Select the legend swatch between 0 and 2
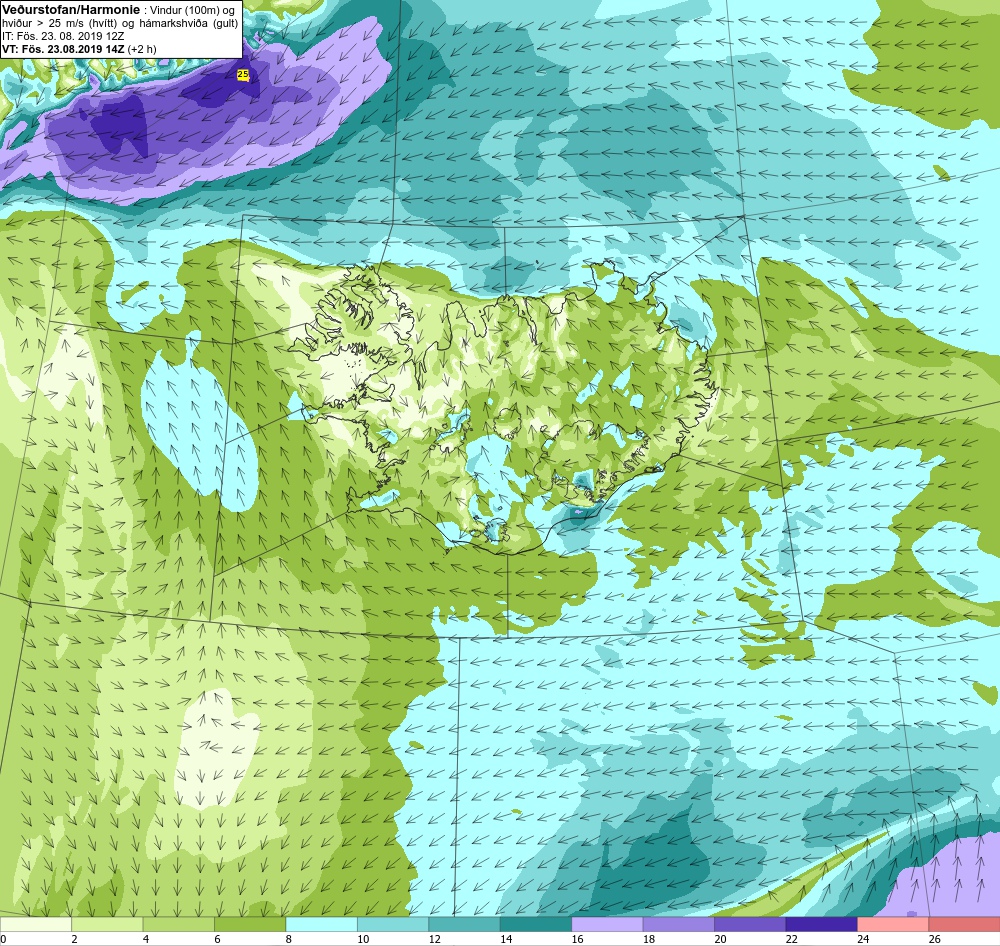This screenshot has height=946, width=1000. [x=36, y=925]
